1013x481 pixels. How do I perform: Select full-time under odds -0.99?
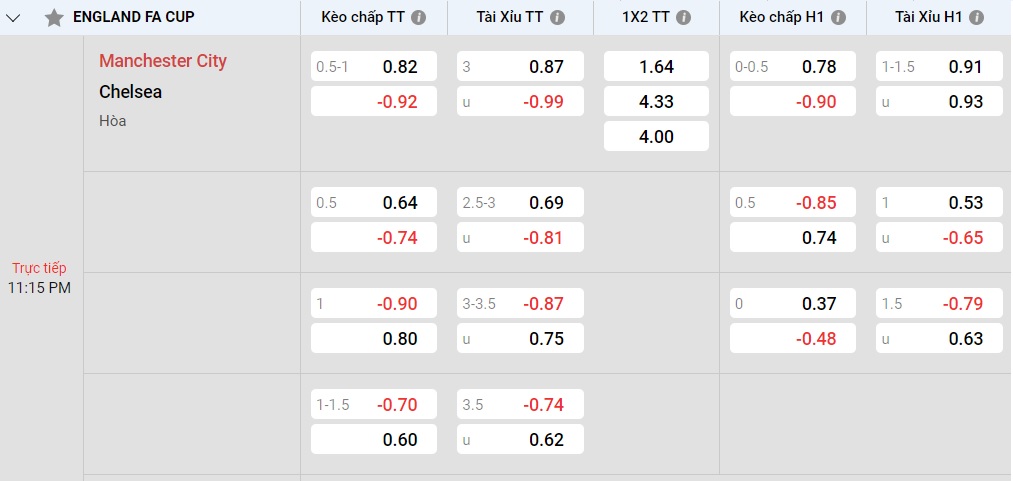tap(520, 101)
